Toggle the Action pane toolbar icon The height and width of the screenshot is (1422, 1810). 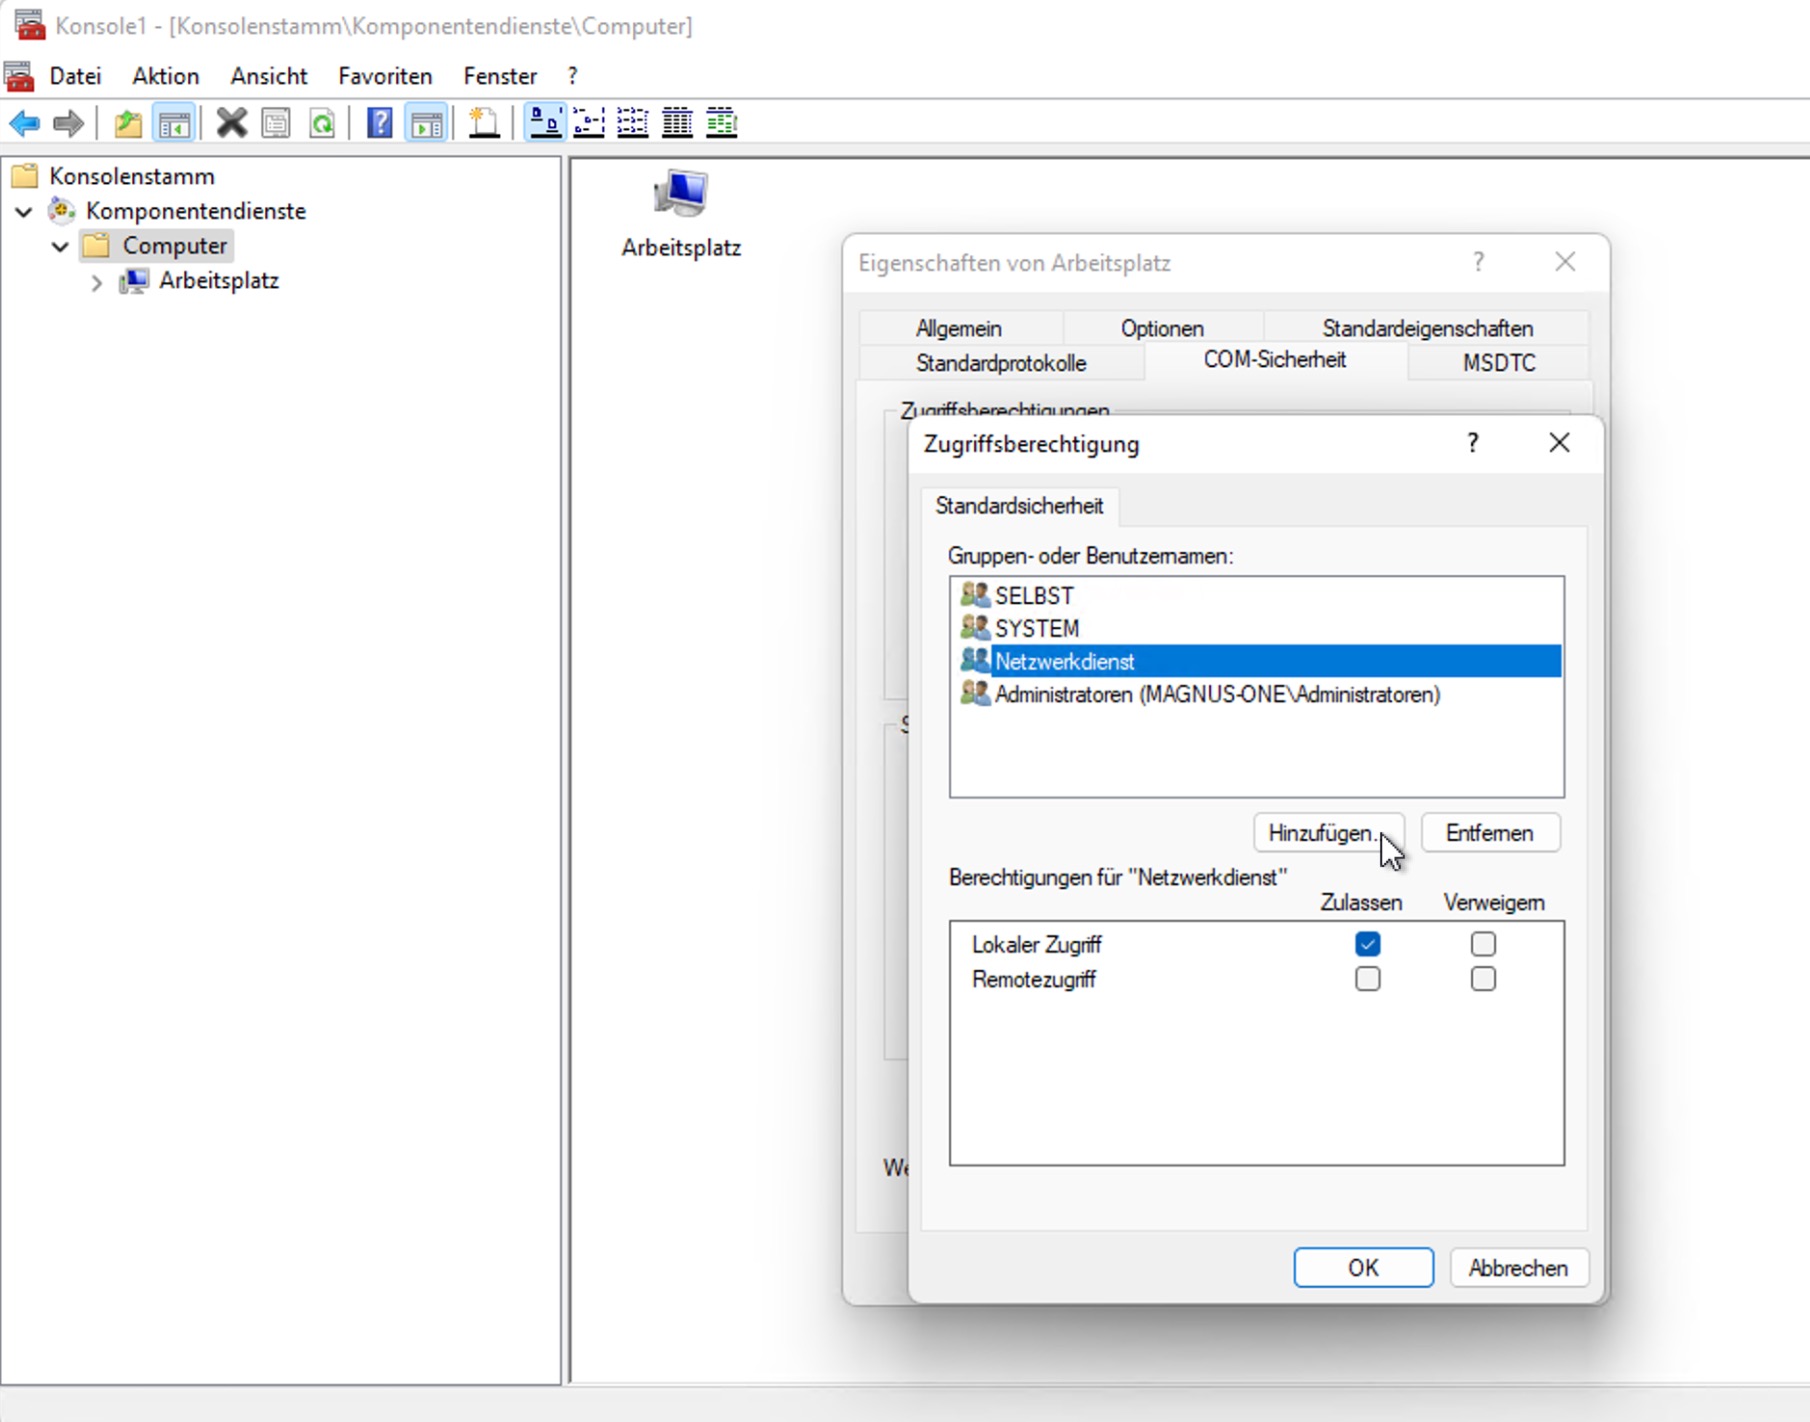pyautogui.click(x=427, y=123)
